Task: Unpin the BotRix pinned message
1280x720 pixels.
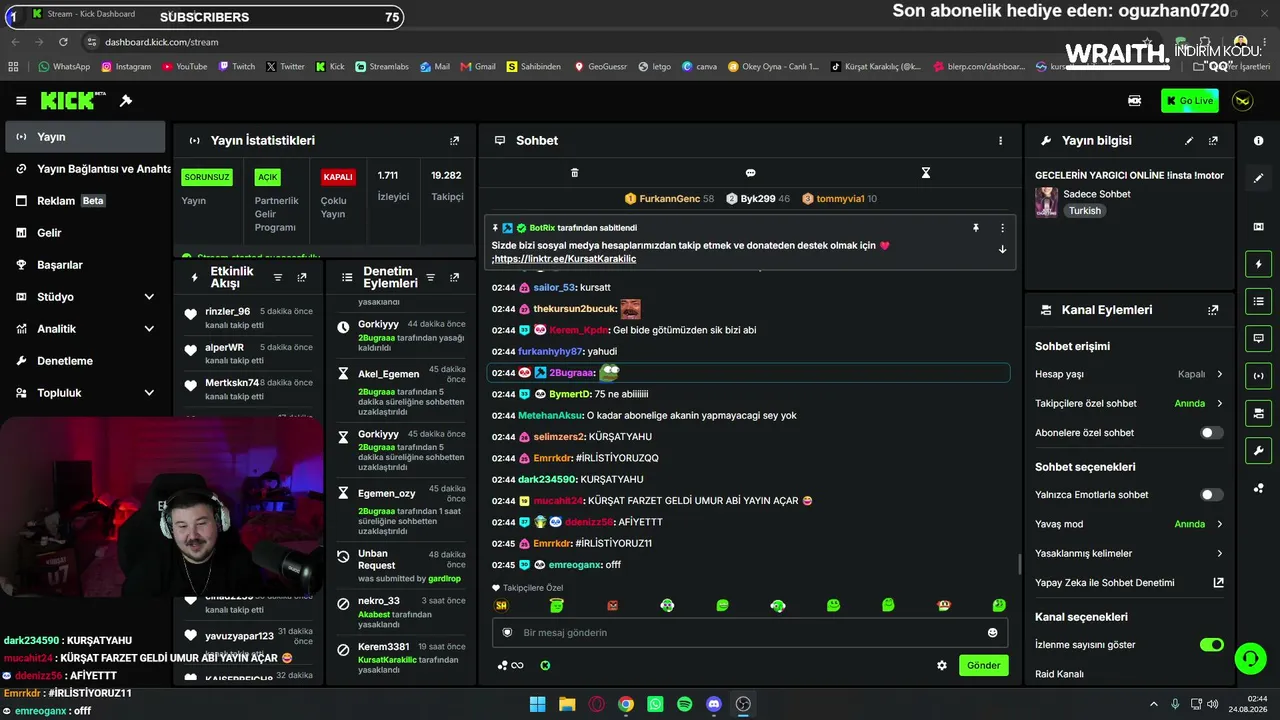Action: point(975,228)
